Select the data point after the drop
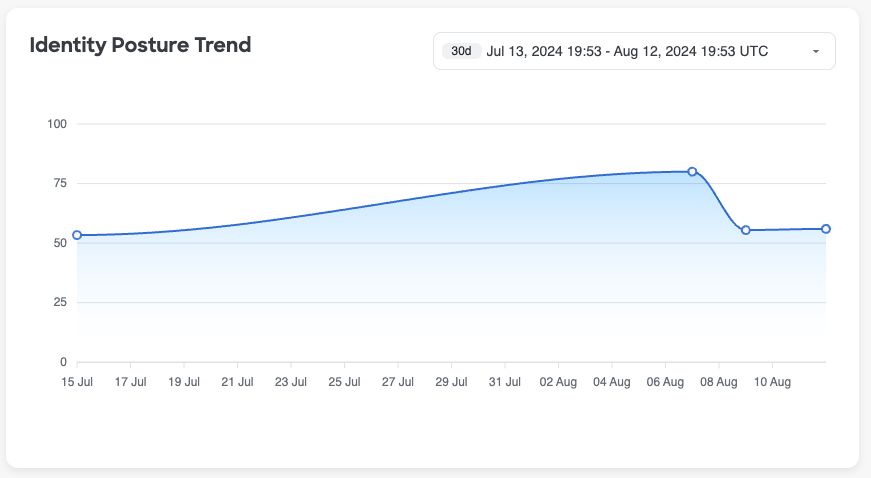The image size is (871, 478). pos(746,230)
